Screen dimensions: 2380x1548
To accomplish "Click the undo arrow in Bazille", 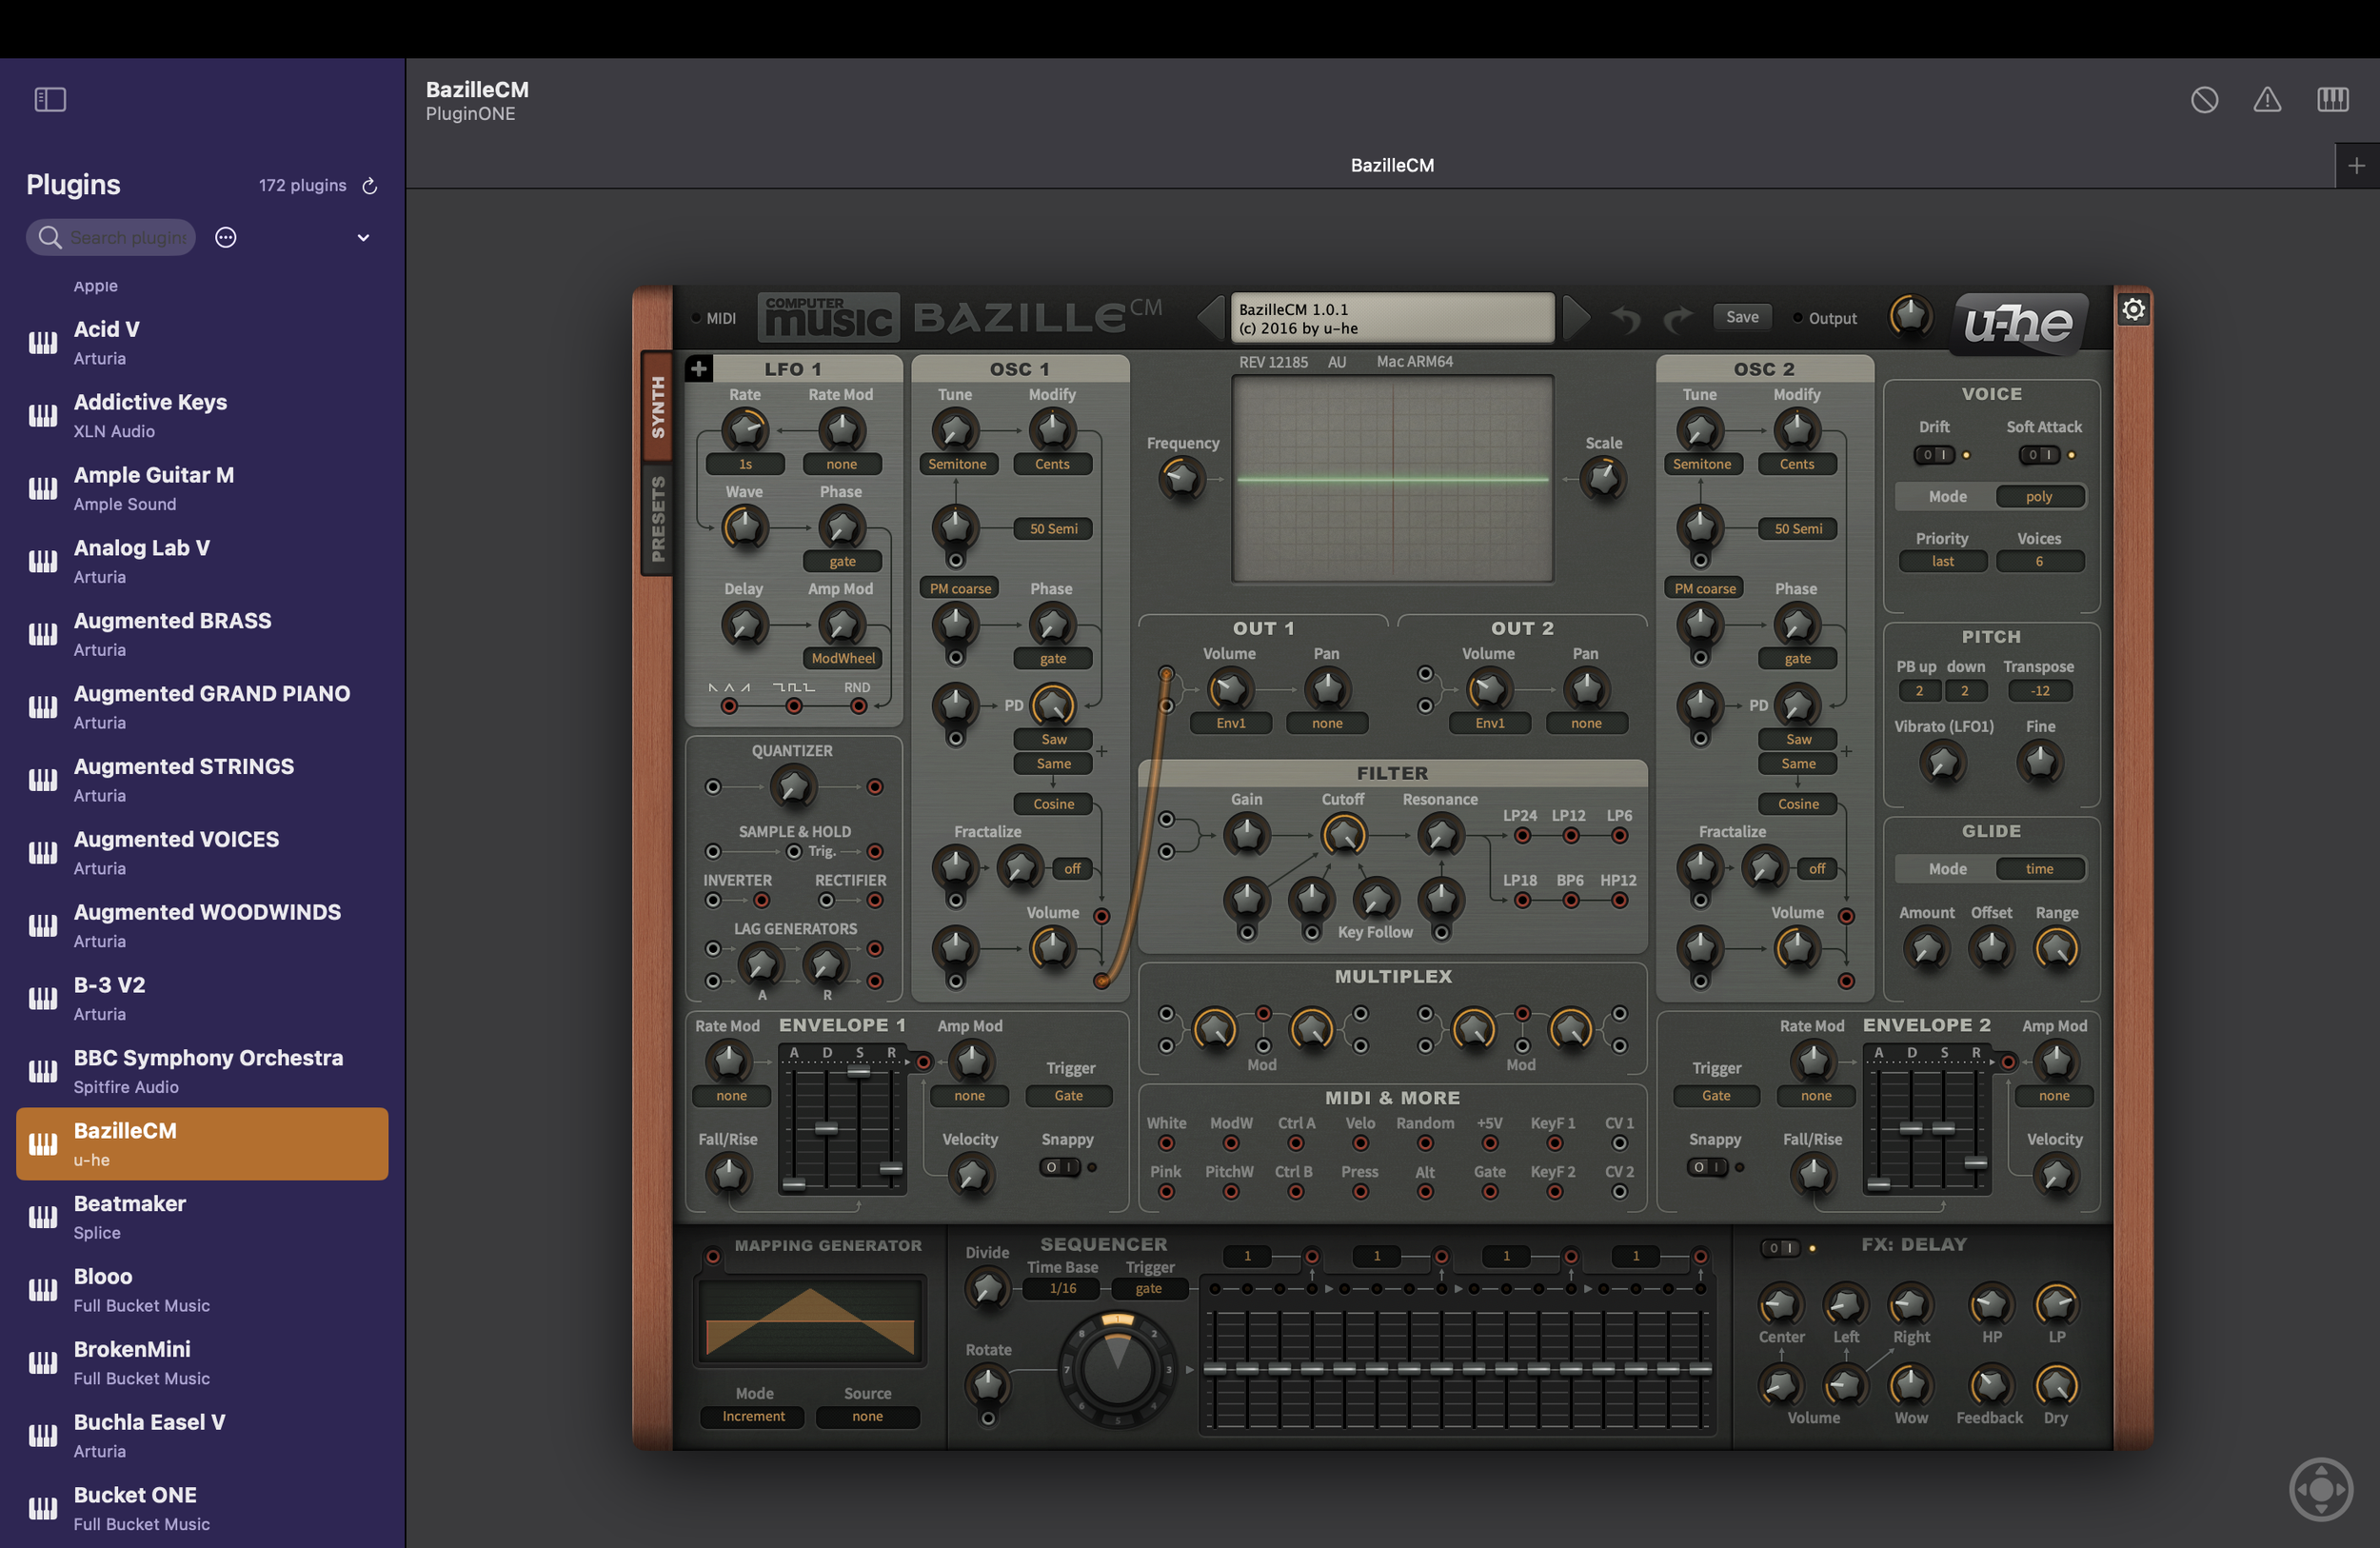I will [x=1627, y=319].
